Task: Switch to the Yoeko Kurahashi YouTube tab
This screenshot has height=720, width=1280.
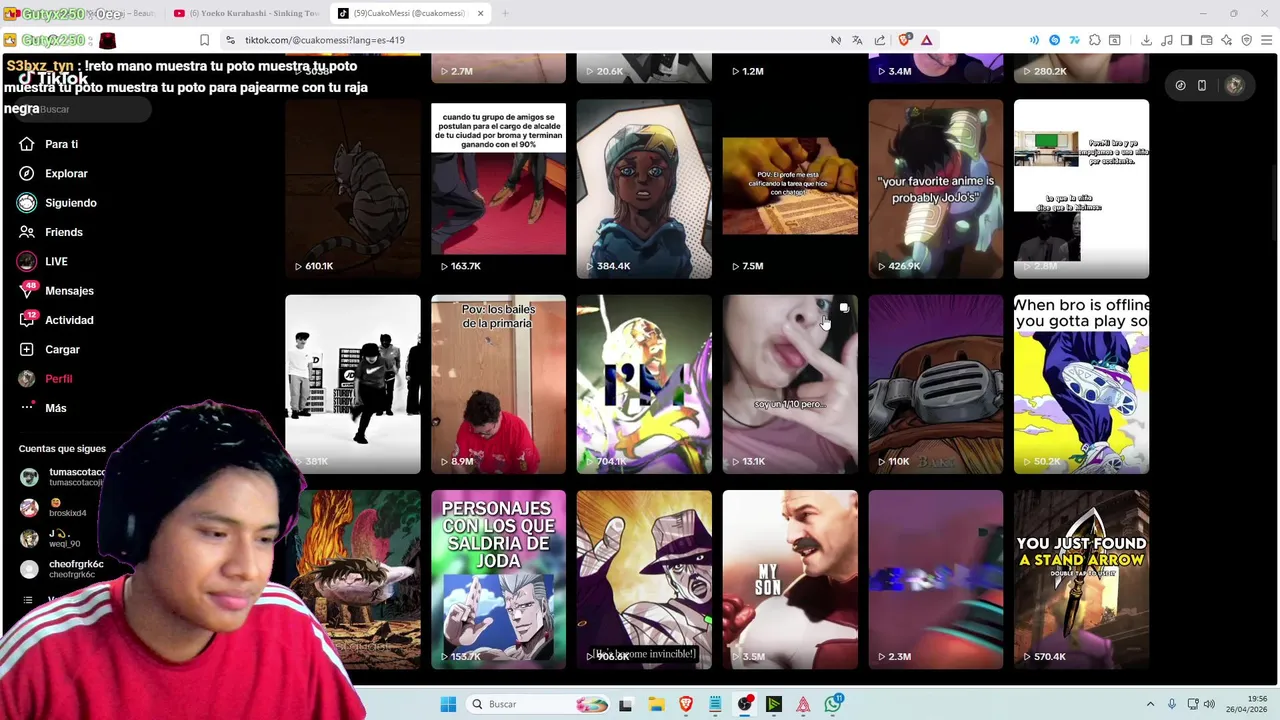Action: point(245,13)
